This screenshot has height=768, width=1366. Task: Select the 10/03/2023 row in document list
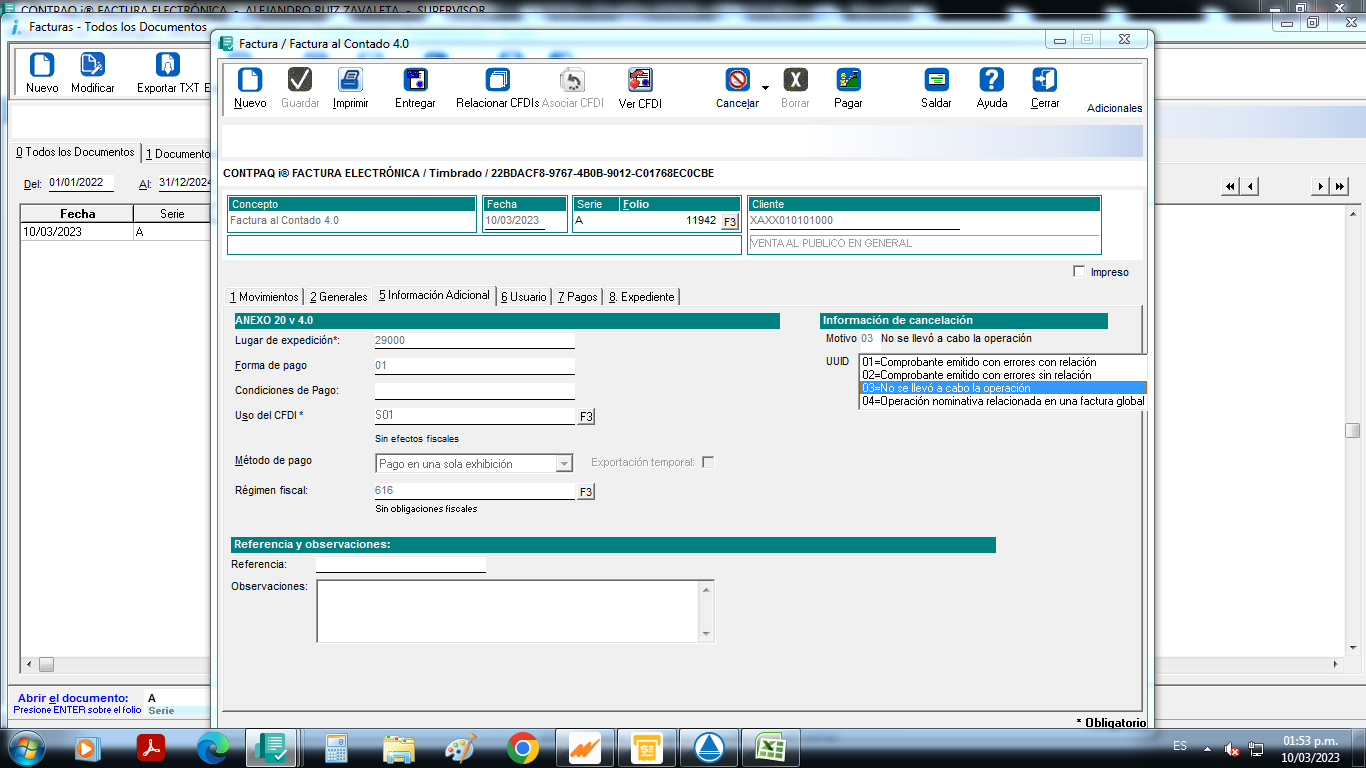tap(116, 231)
